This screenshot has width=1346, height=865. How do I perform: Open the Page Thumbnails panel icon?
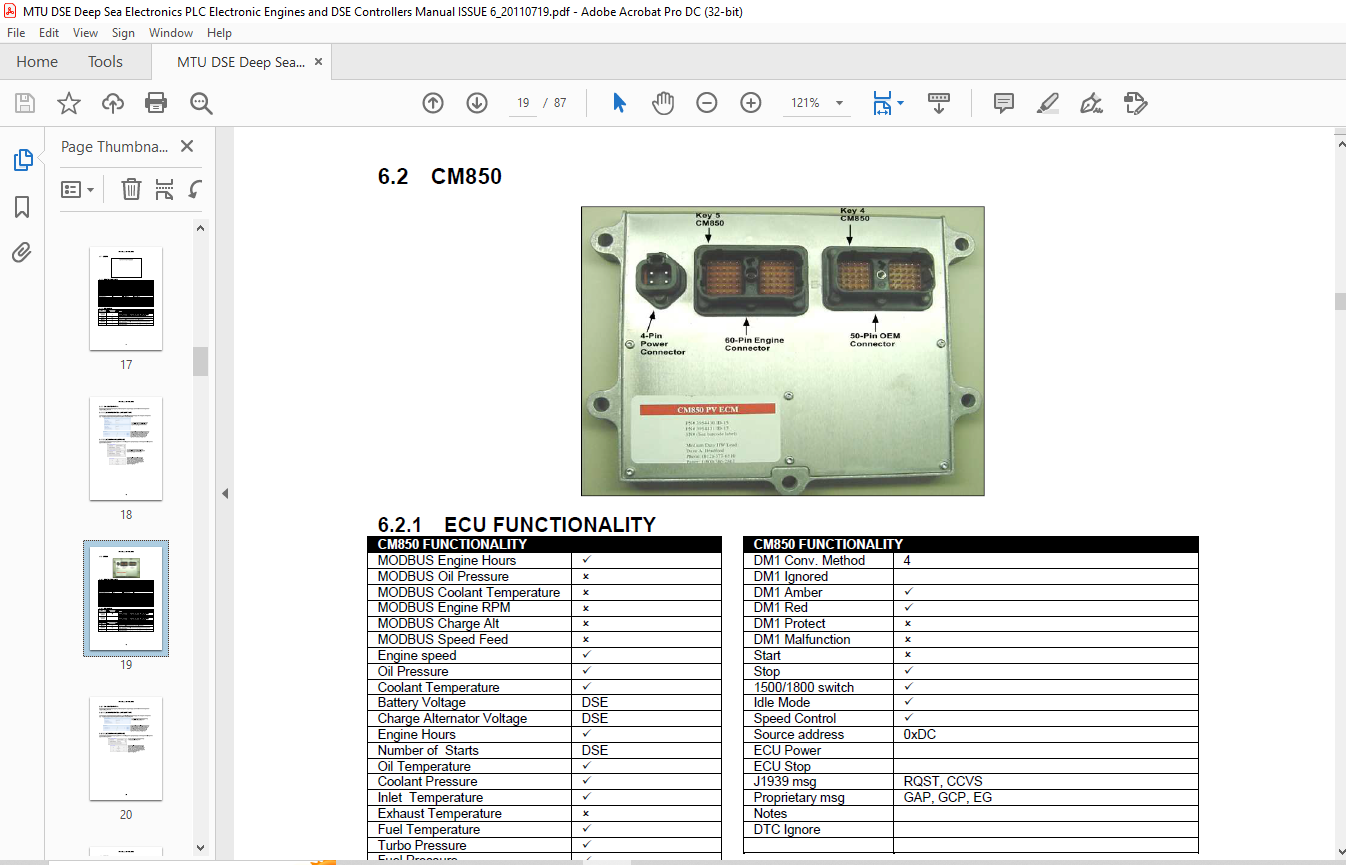[22, 160]
